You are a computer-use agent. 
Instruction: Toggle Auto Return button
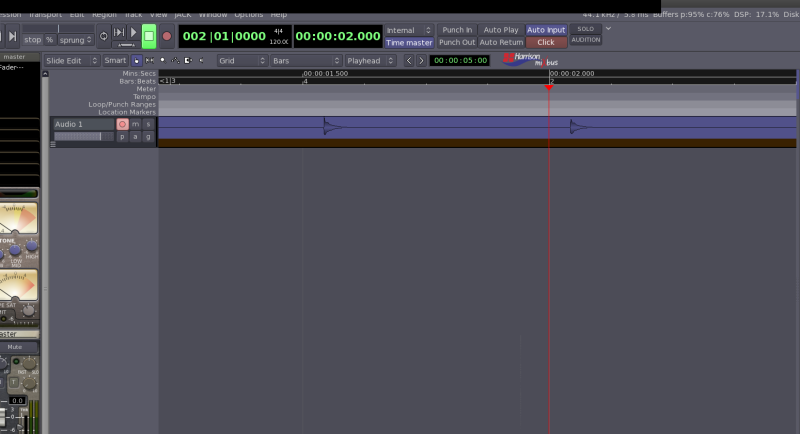501,42
